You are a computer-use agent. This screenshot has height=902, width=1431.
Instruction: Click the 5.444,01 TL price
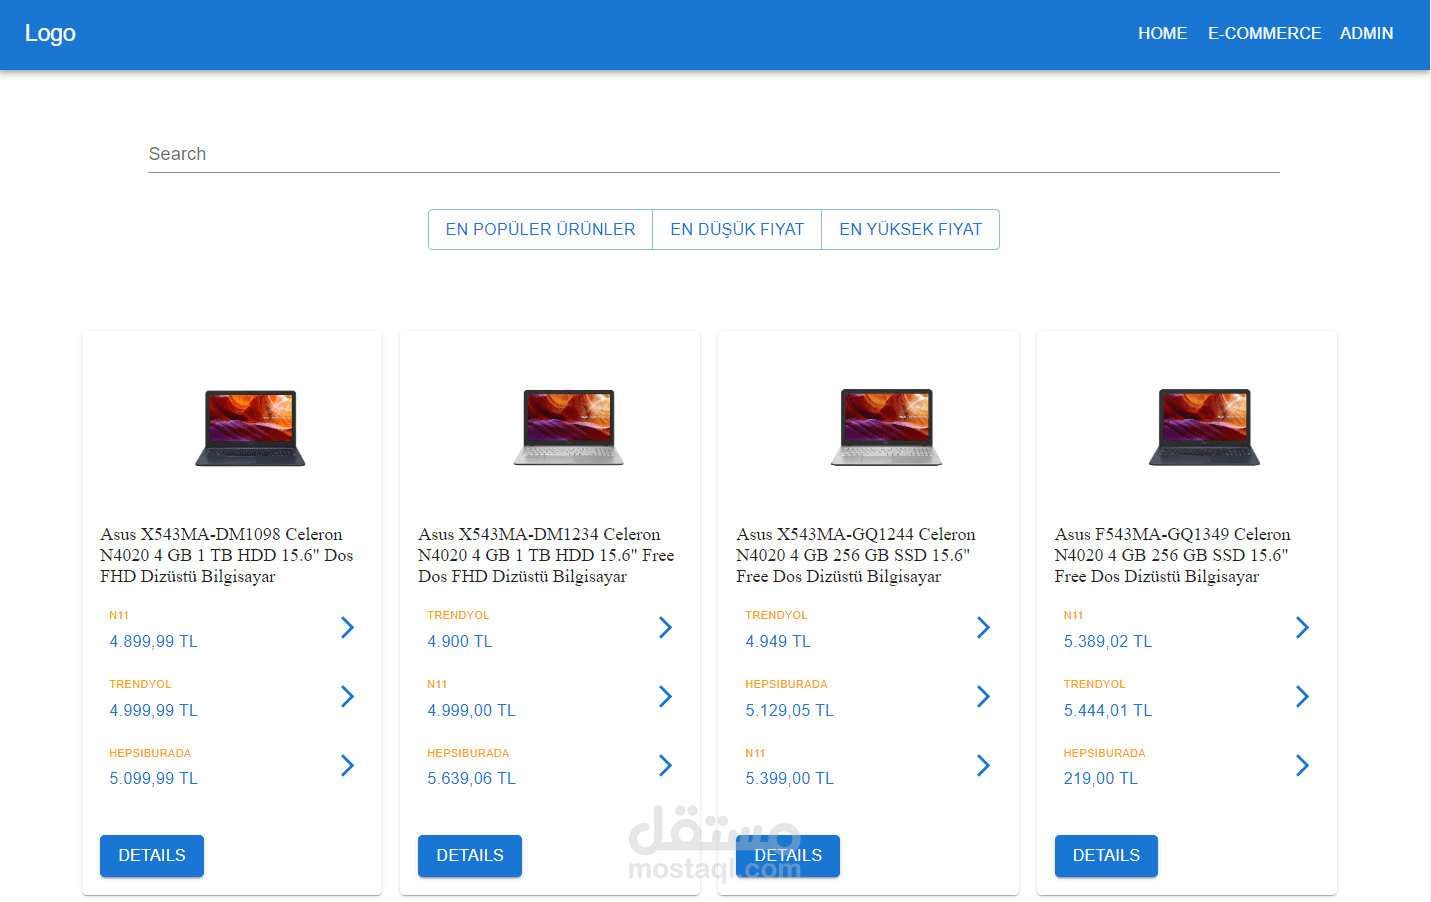tap(1108, 711)
